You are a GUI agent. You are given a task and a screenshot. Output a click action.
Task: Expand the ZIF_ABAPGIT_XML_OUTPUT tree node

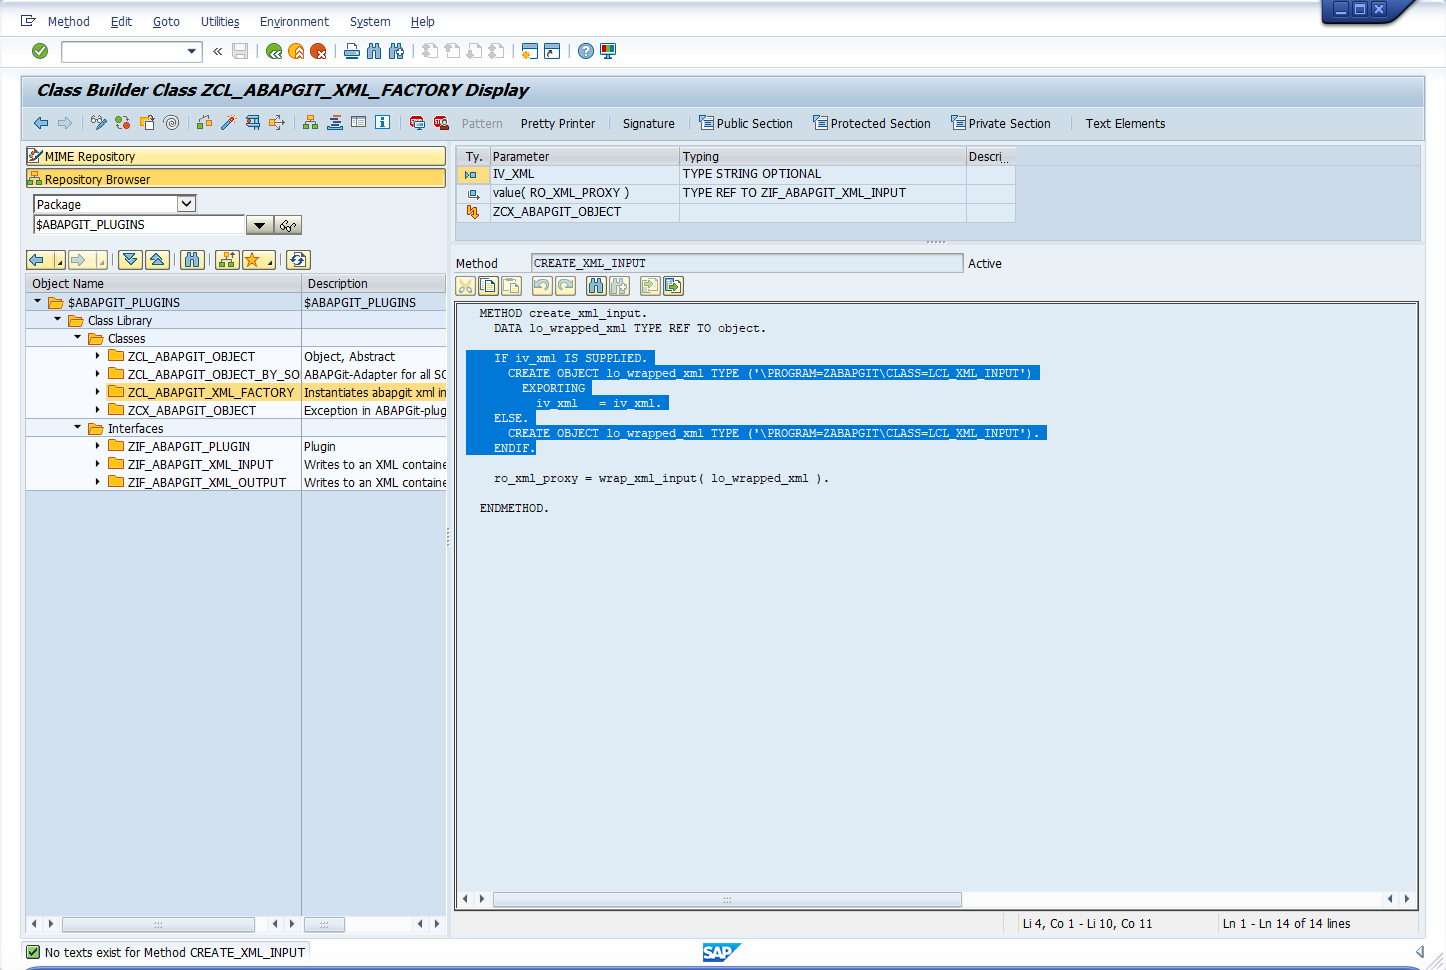(x=97, y=482)
